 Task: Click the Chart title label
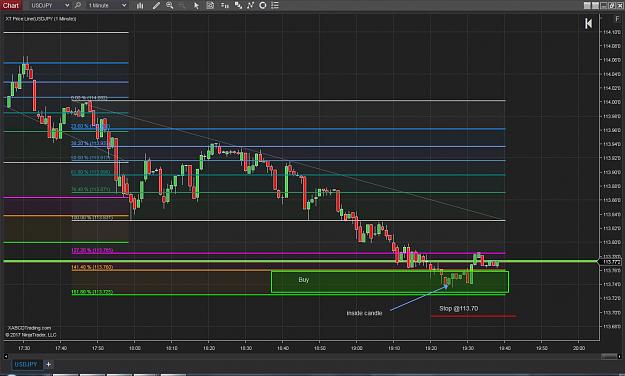pyautogui.click(x=11, y=5)
